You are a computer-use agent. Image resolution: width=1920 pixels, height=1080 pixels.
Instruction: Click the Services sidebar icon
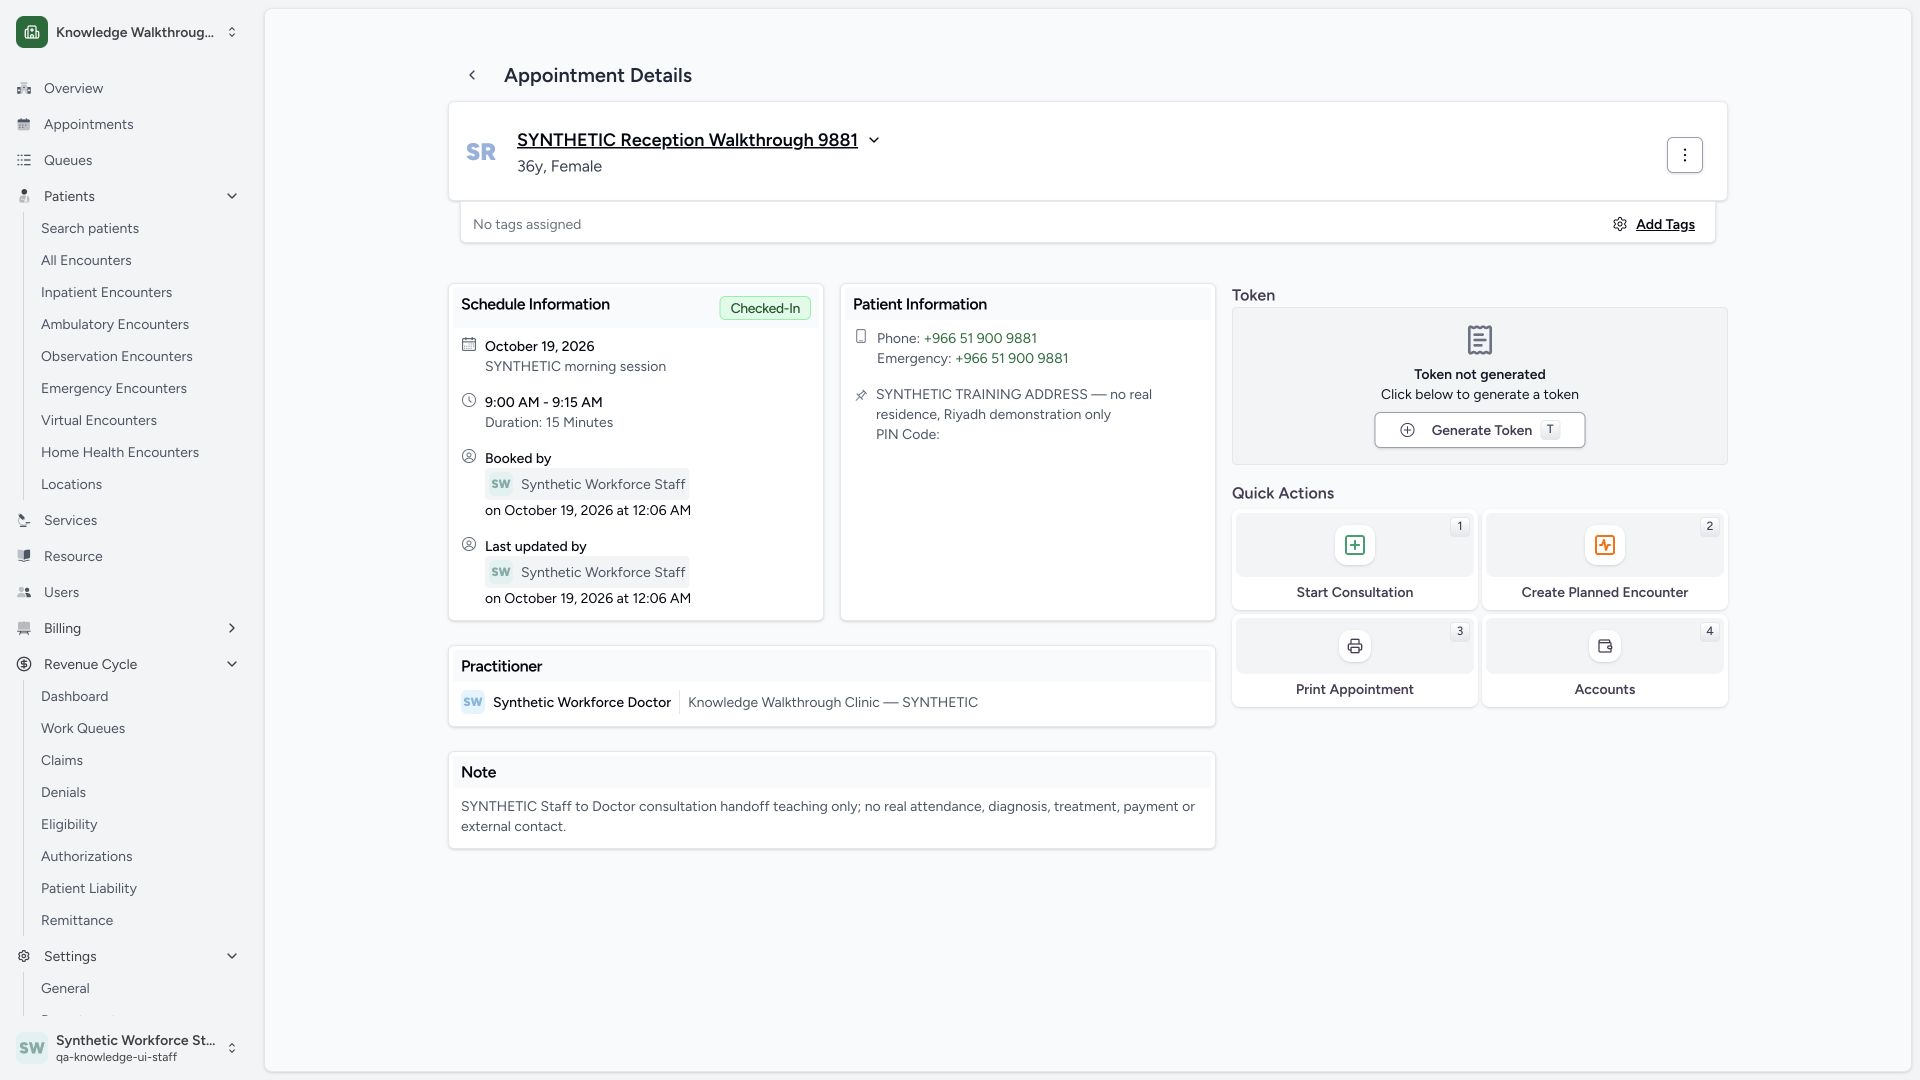24,520
